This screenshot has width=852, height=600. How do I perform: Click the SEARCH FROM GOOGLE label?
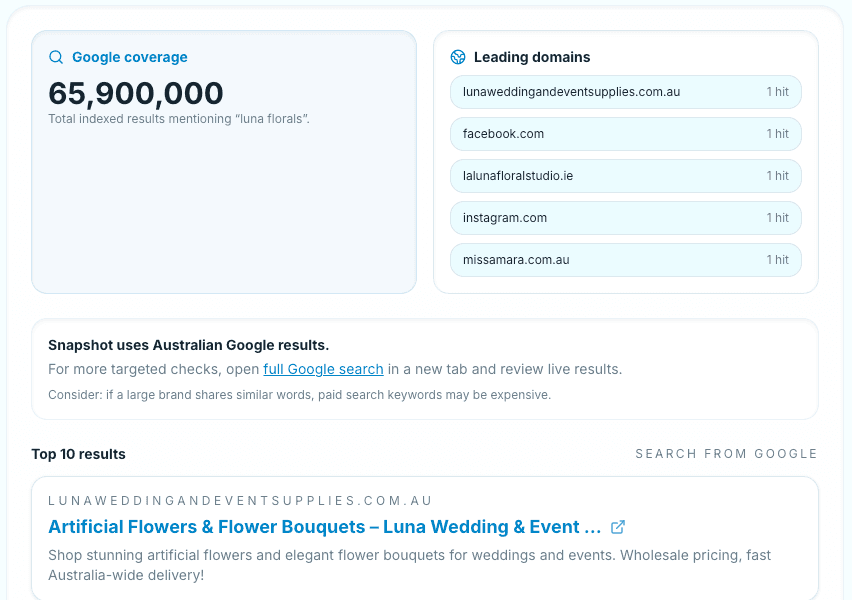click(726, 454)
